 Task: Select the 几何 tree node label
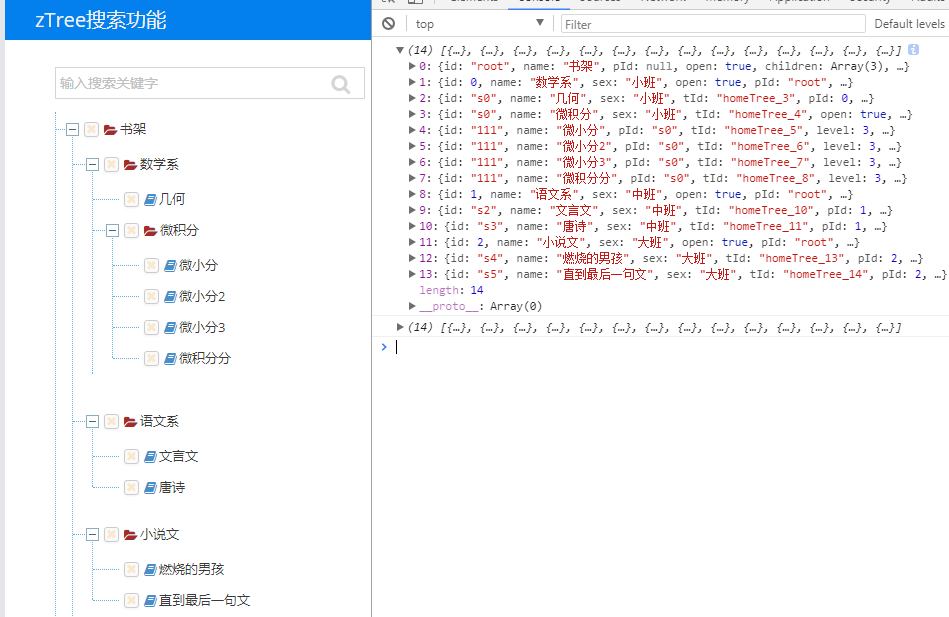[172, 199]
